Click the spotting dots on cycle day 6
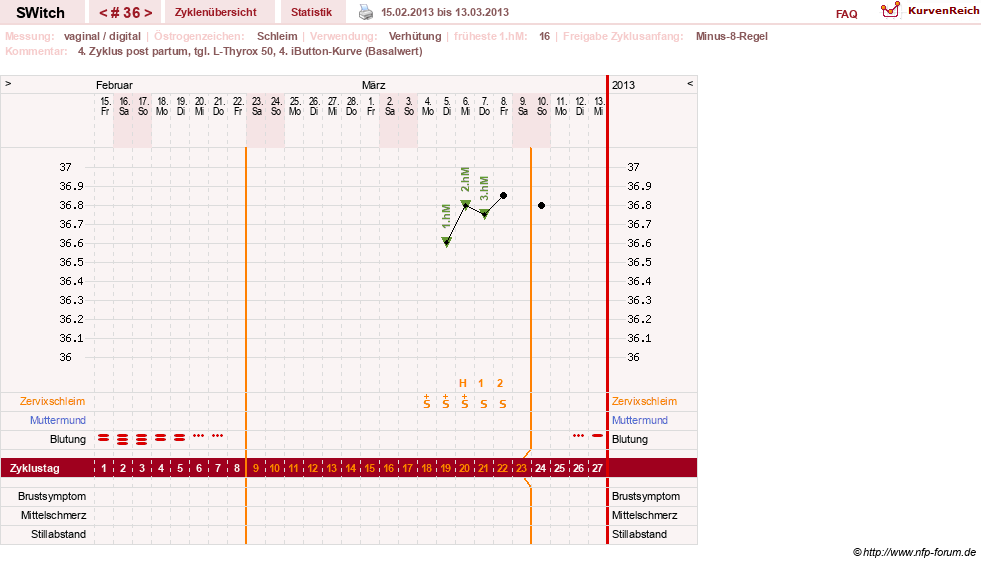The width and height of the screenshot is (981, 564). pos(198,435)
